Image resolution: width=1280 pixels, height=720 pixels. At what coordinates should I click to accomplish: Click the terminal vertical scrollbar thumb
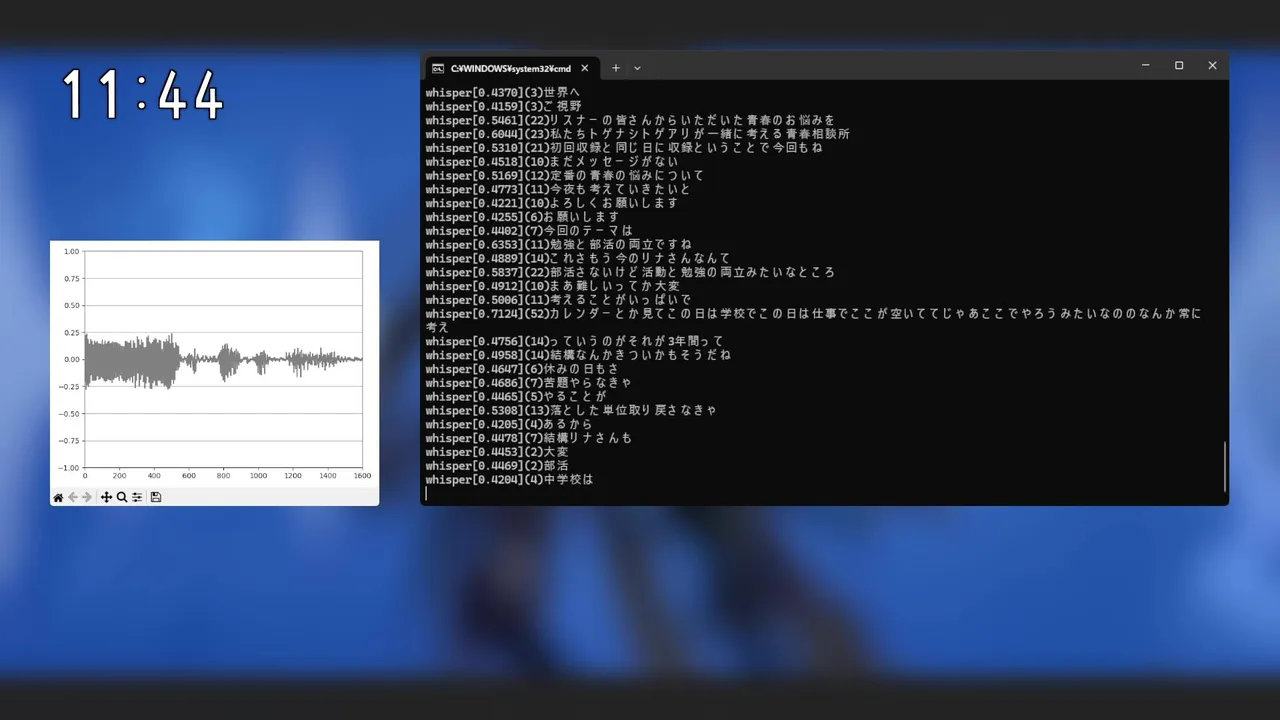[1224, 466]
